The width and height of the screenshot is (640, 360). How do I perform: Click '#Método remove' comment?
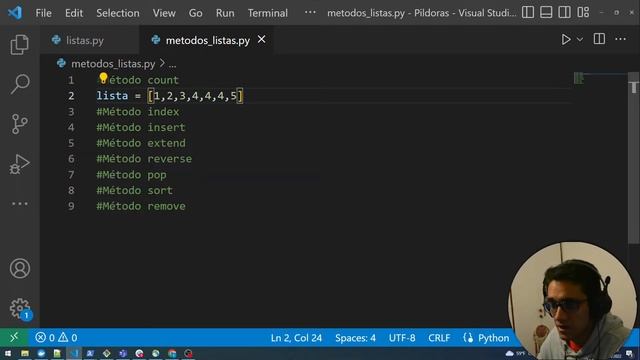(x=141, y=206)
